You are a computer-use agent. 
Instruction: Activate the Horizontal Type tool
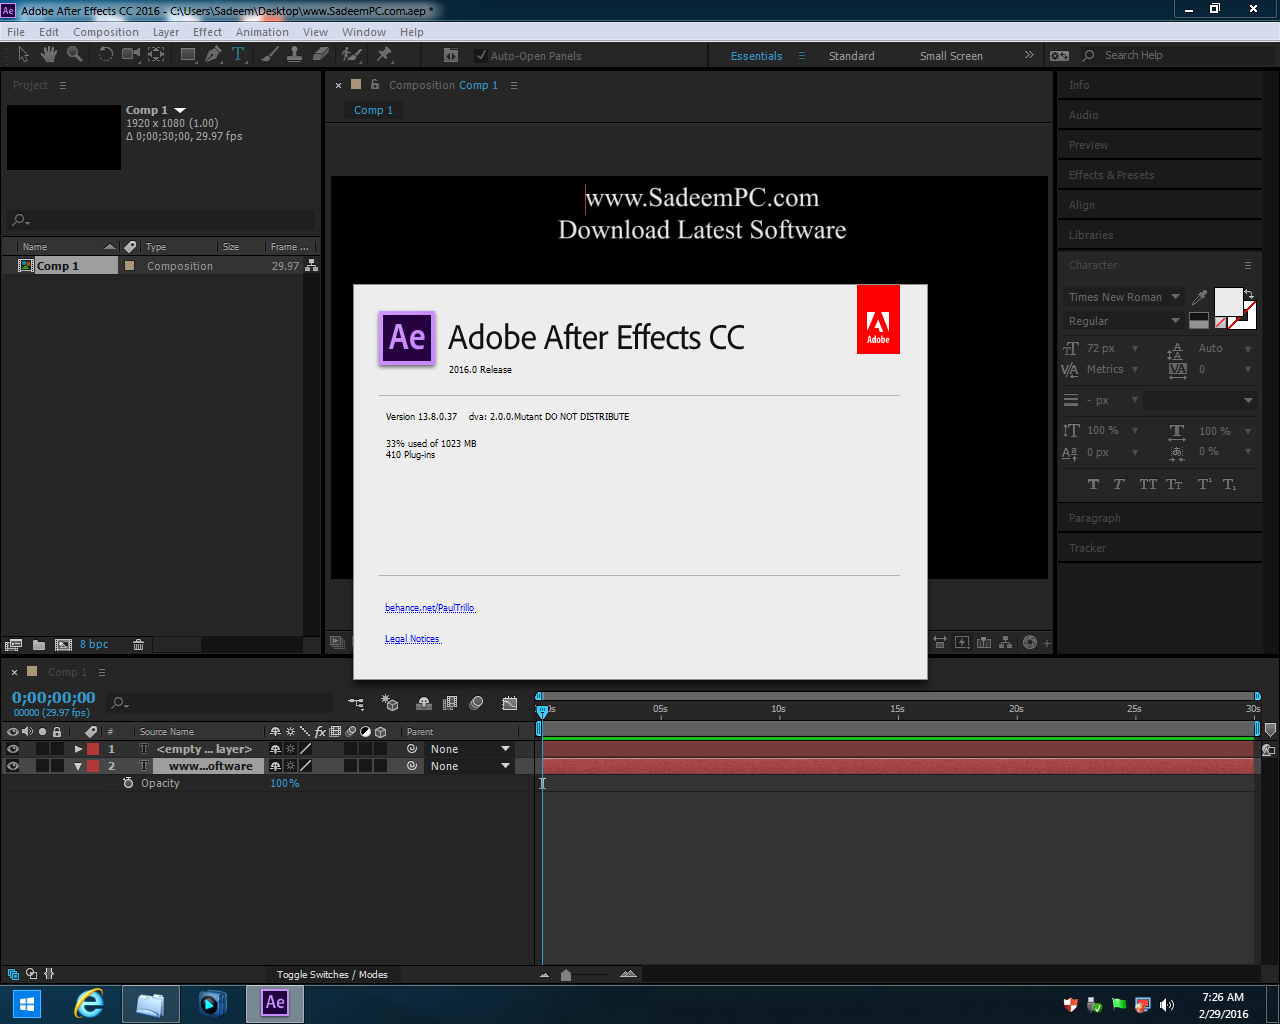[237, 55]
